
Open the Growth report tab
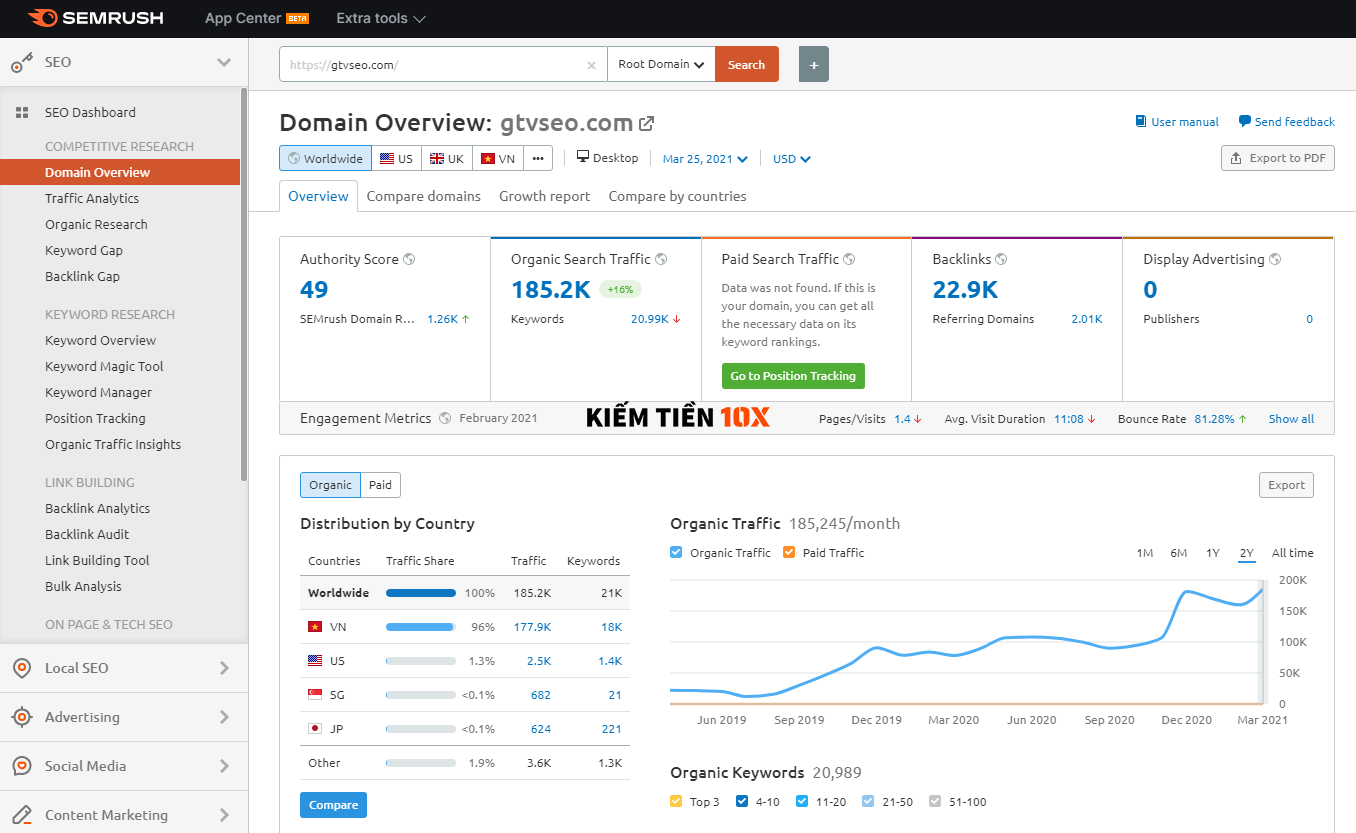(545, 196)
